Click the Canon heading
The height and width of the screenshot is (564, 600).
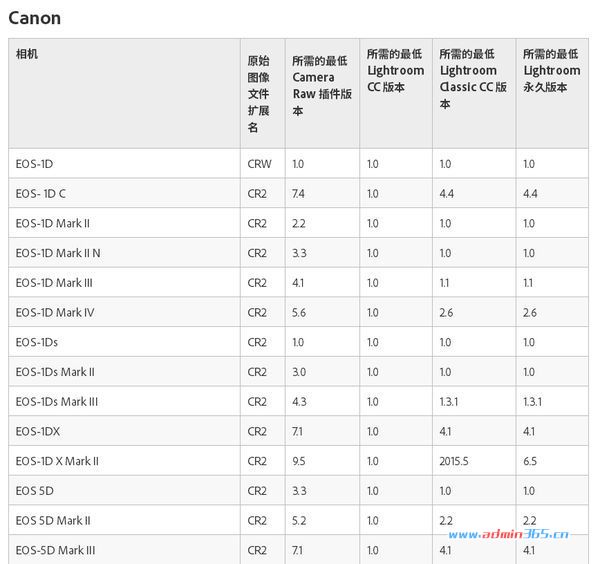pyautogui.click(x=34, y=18)
